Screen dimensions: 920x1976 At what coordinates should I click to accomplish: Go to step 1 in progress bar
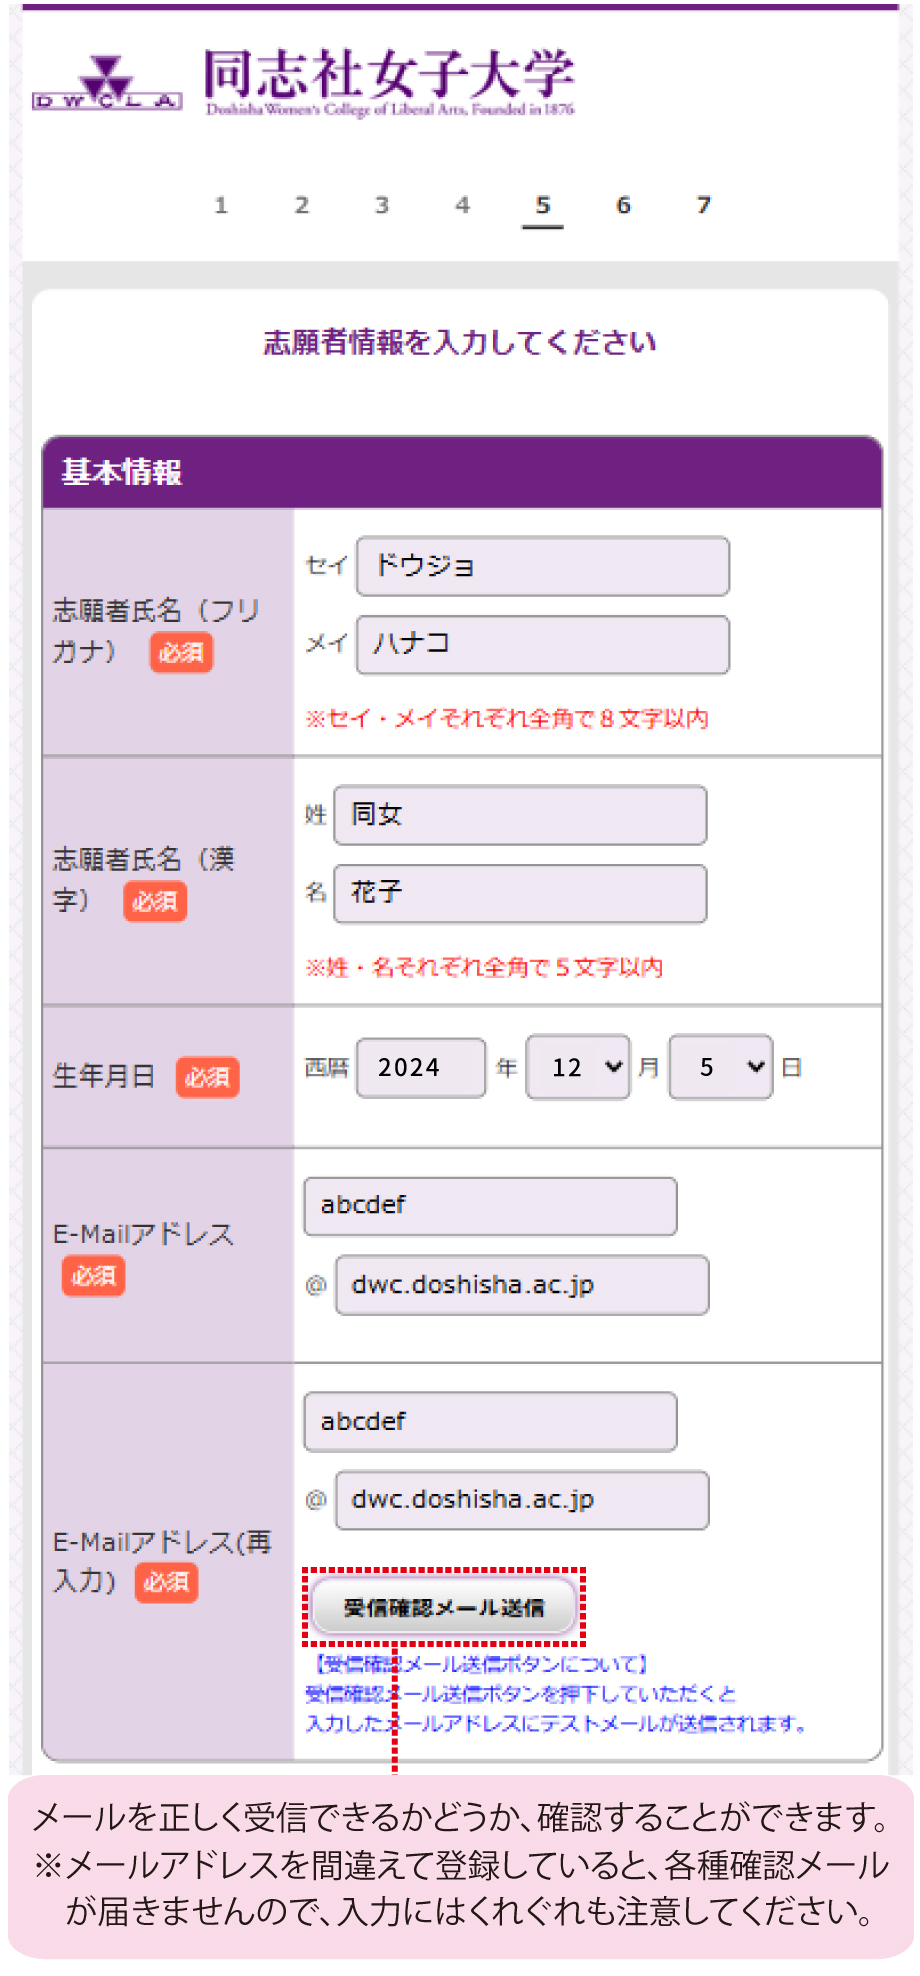tap(221, 205)
